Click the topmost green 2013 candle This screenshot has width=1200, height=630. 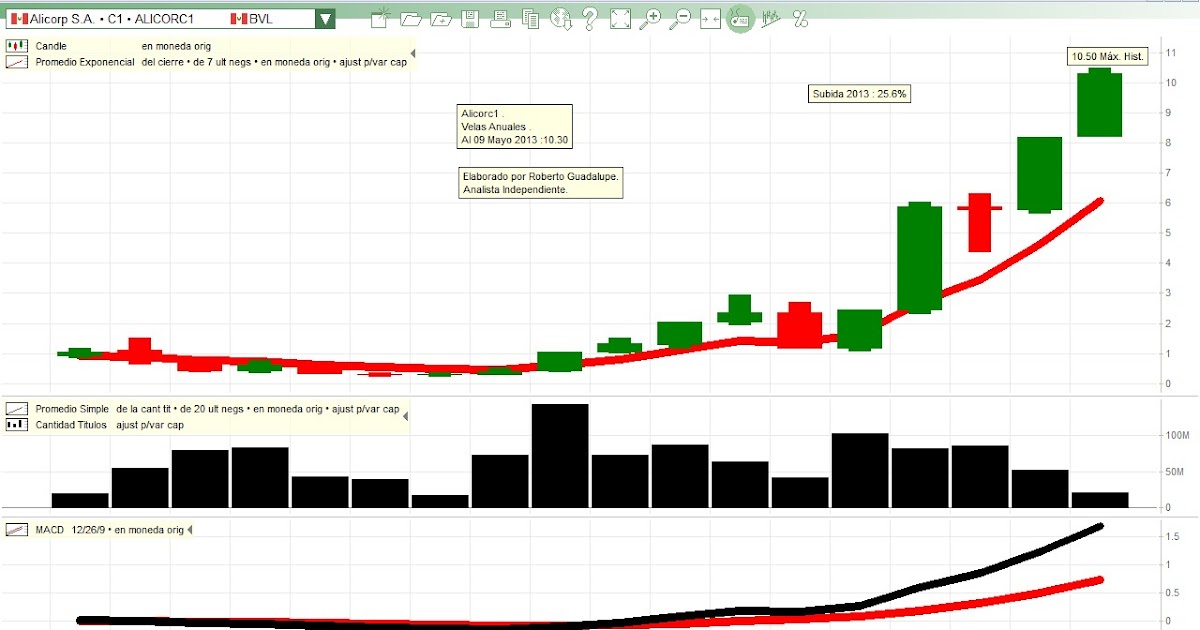click(x=1099, y=102)
